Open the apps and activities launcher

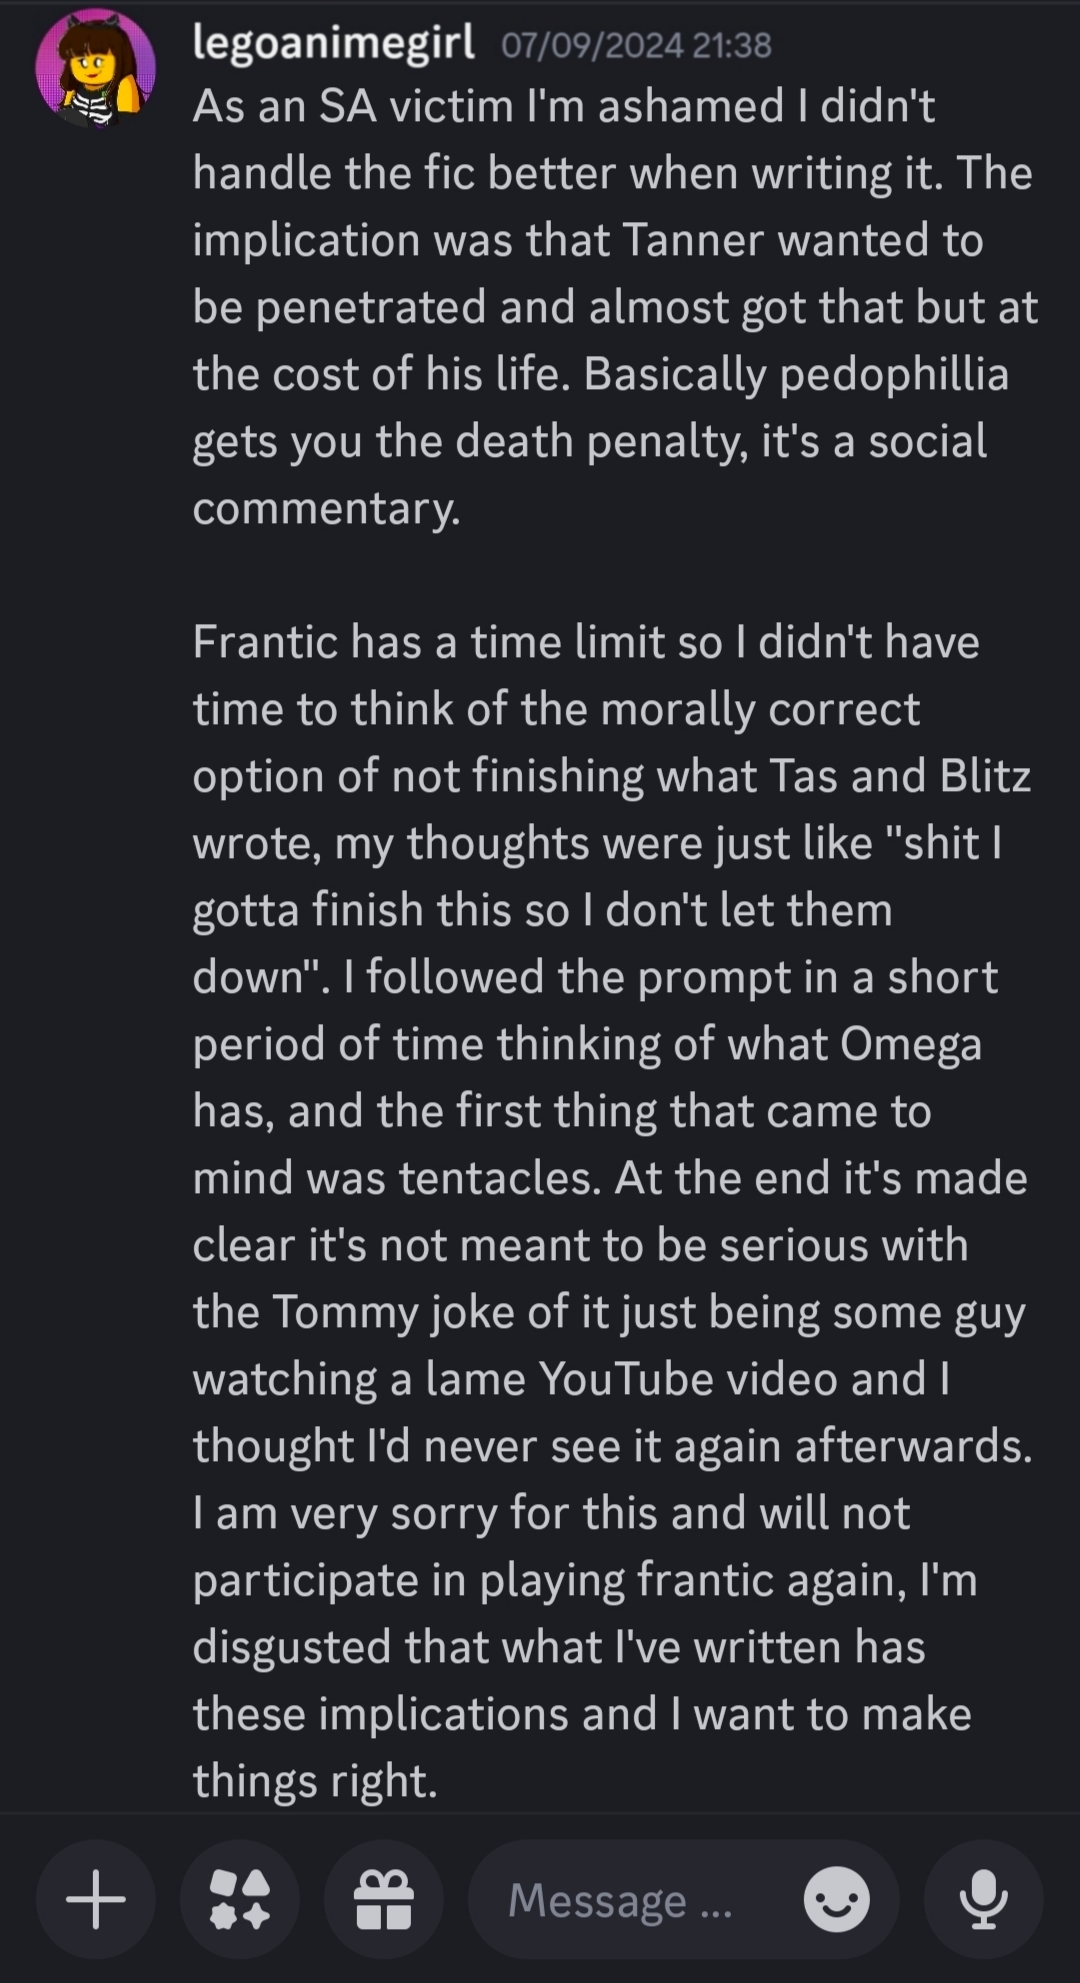coord(240,1899)
